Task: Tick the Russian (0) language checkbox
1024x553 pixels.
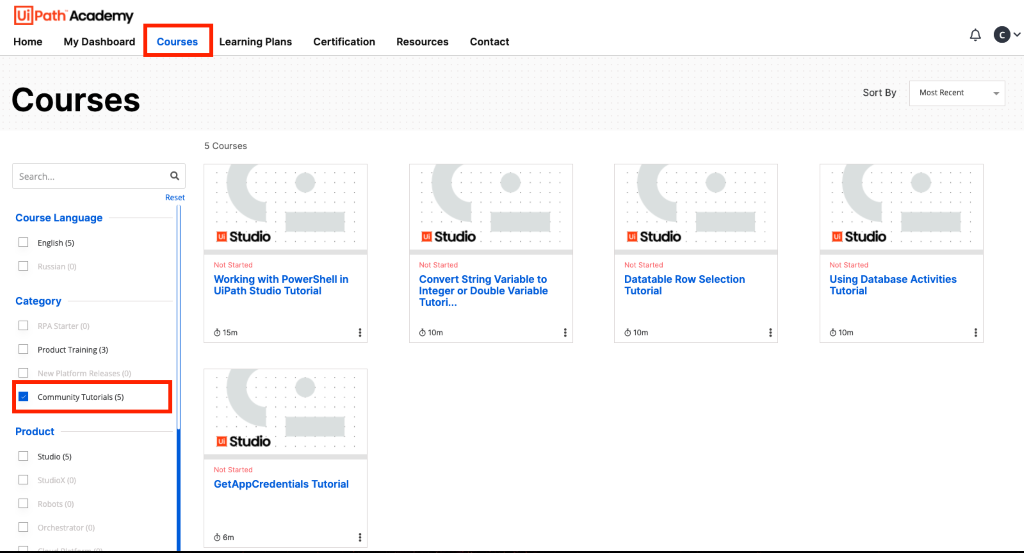Action: 23,266
